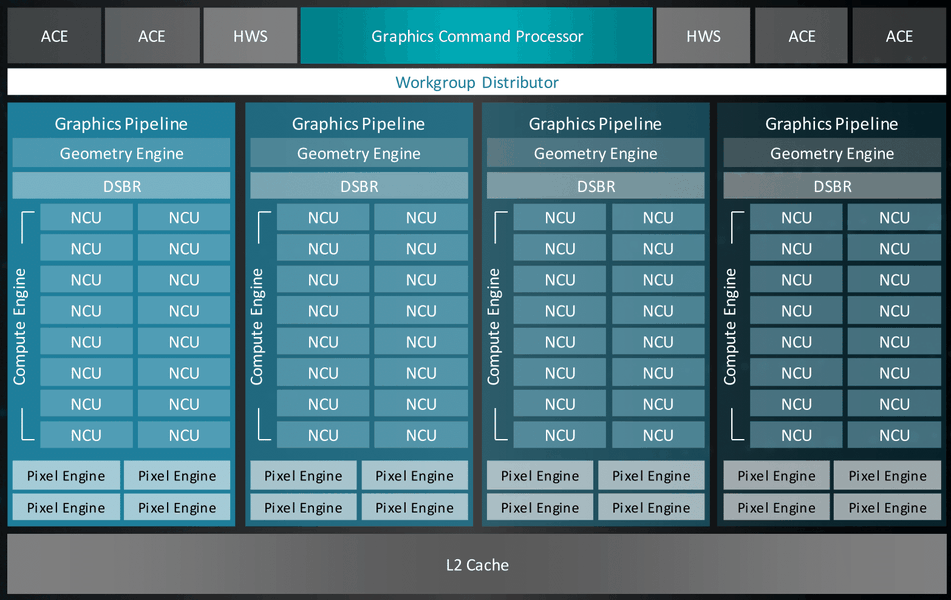The height and width of the screenshot is (600, 951).
Task: Select the DSBR block in the fourth pipeline
Action: point(832,186)
